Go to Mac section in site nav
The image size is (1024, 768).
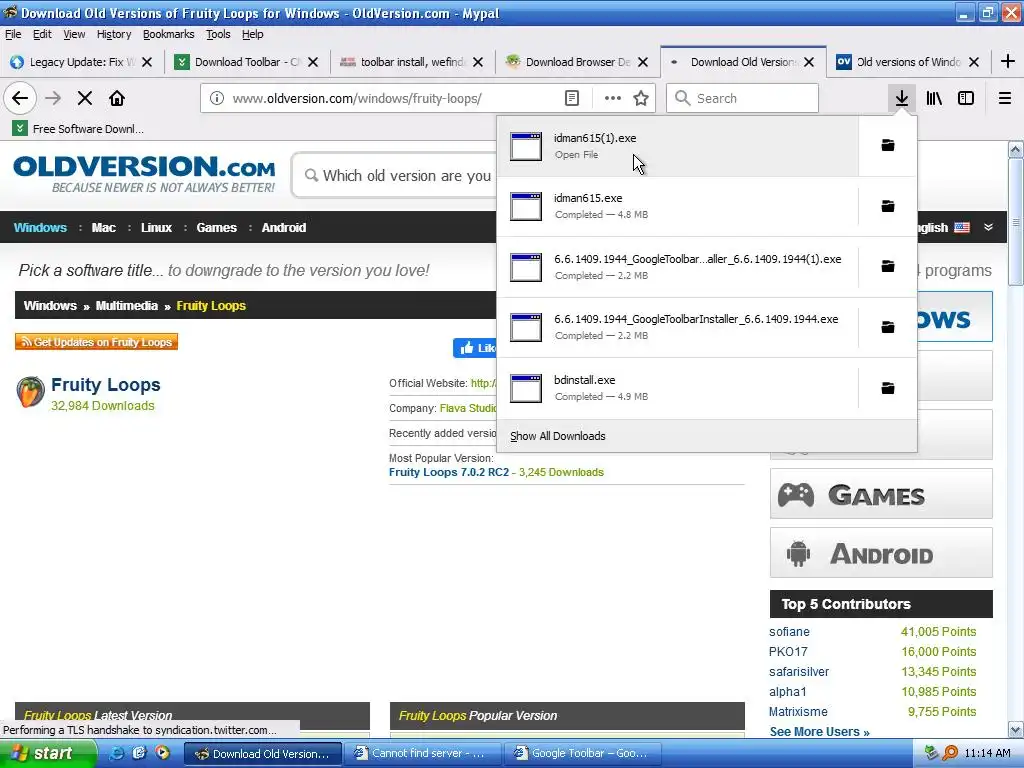pos(104,228)
